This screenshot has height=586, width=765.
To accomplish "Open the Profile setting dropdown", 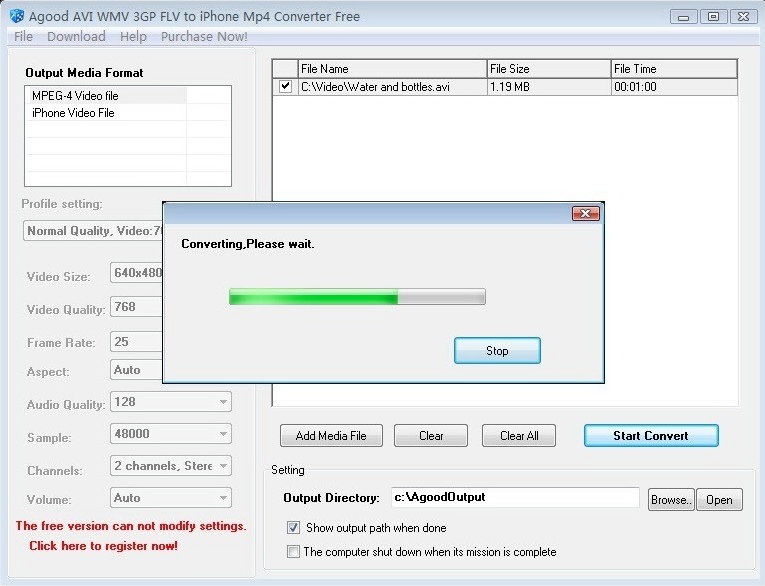I will [x=93, y=231].
